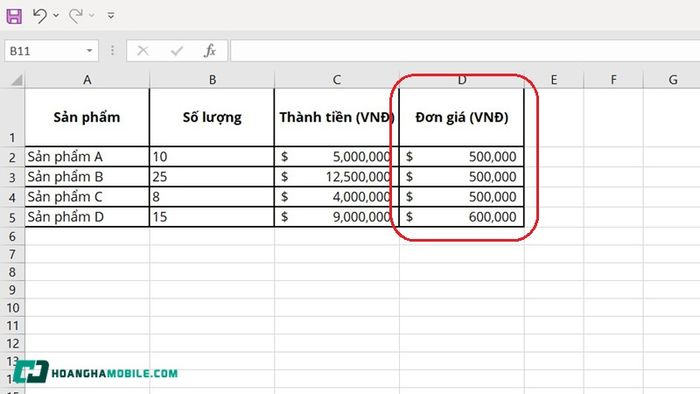Click the cell with 4,000,000
The height and width of the screenshot is (394, 700).
[x=337, y=197]
